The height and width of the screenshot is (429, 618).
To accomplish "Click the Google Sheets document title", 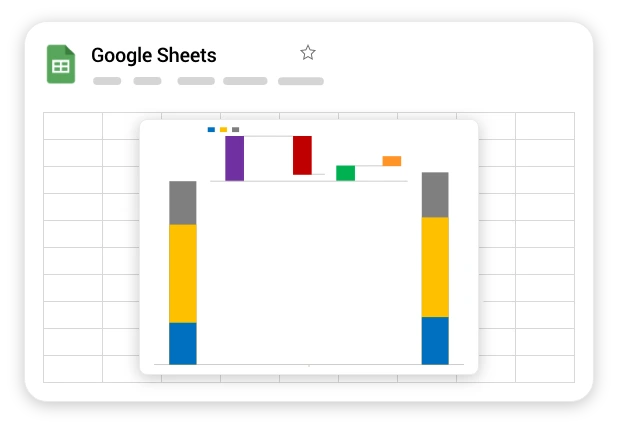I will coord(153,55).
